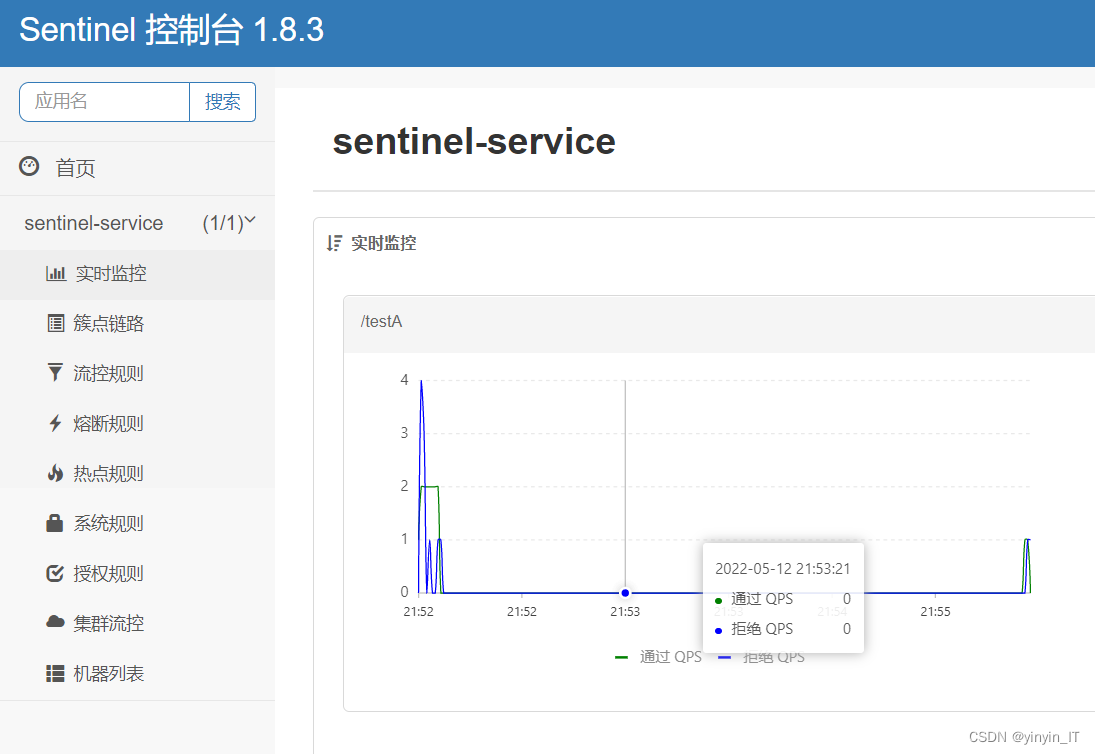
Task: Toggle the 通过 QPS green legend entry
Action: point(658,657)
